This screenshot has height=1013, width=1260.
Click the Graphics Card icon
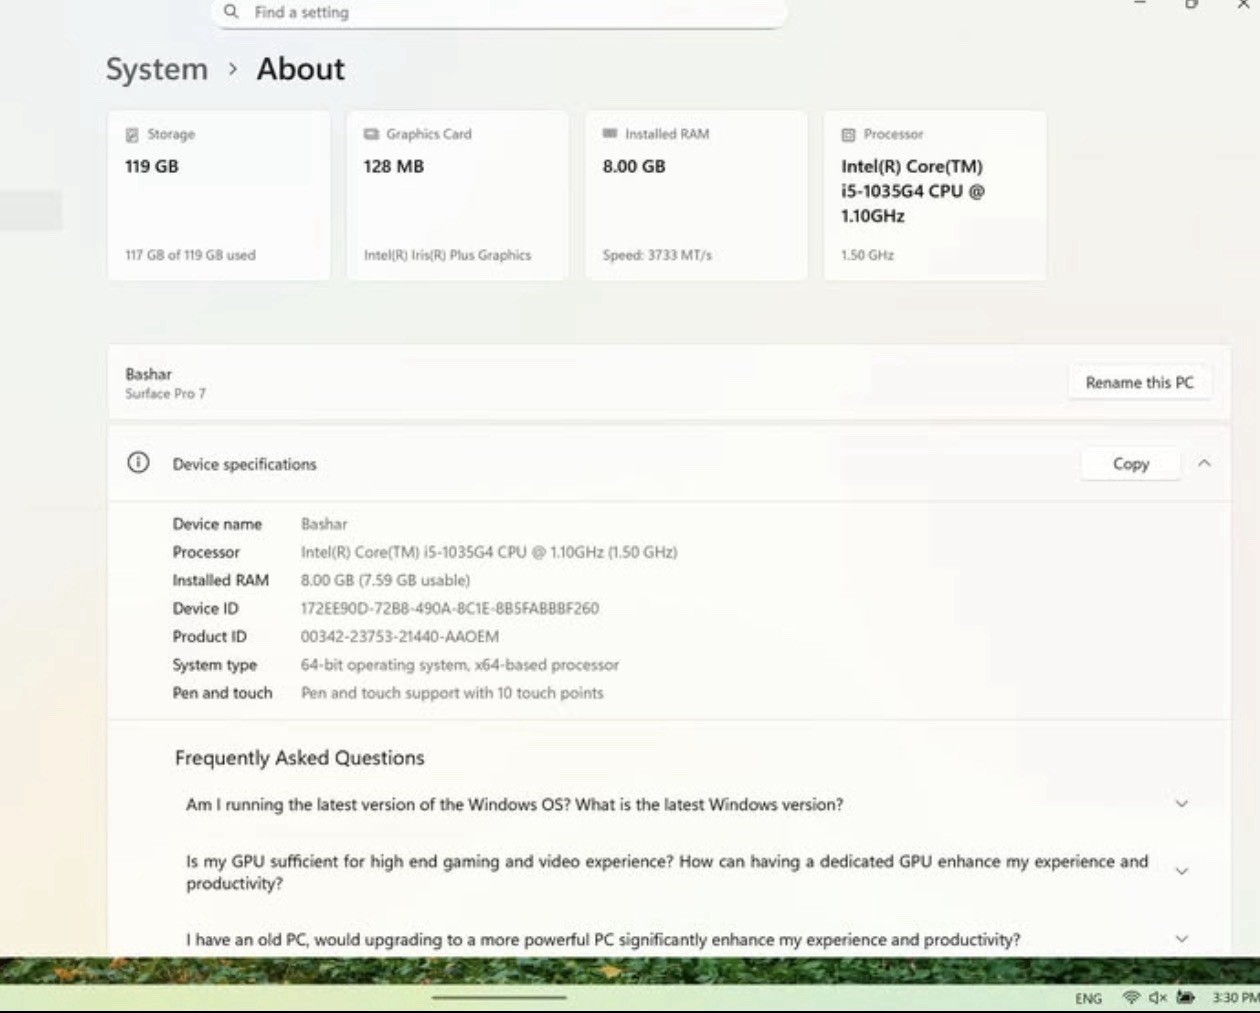tap(371, 134)
